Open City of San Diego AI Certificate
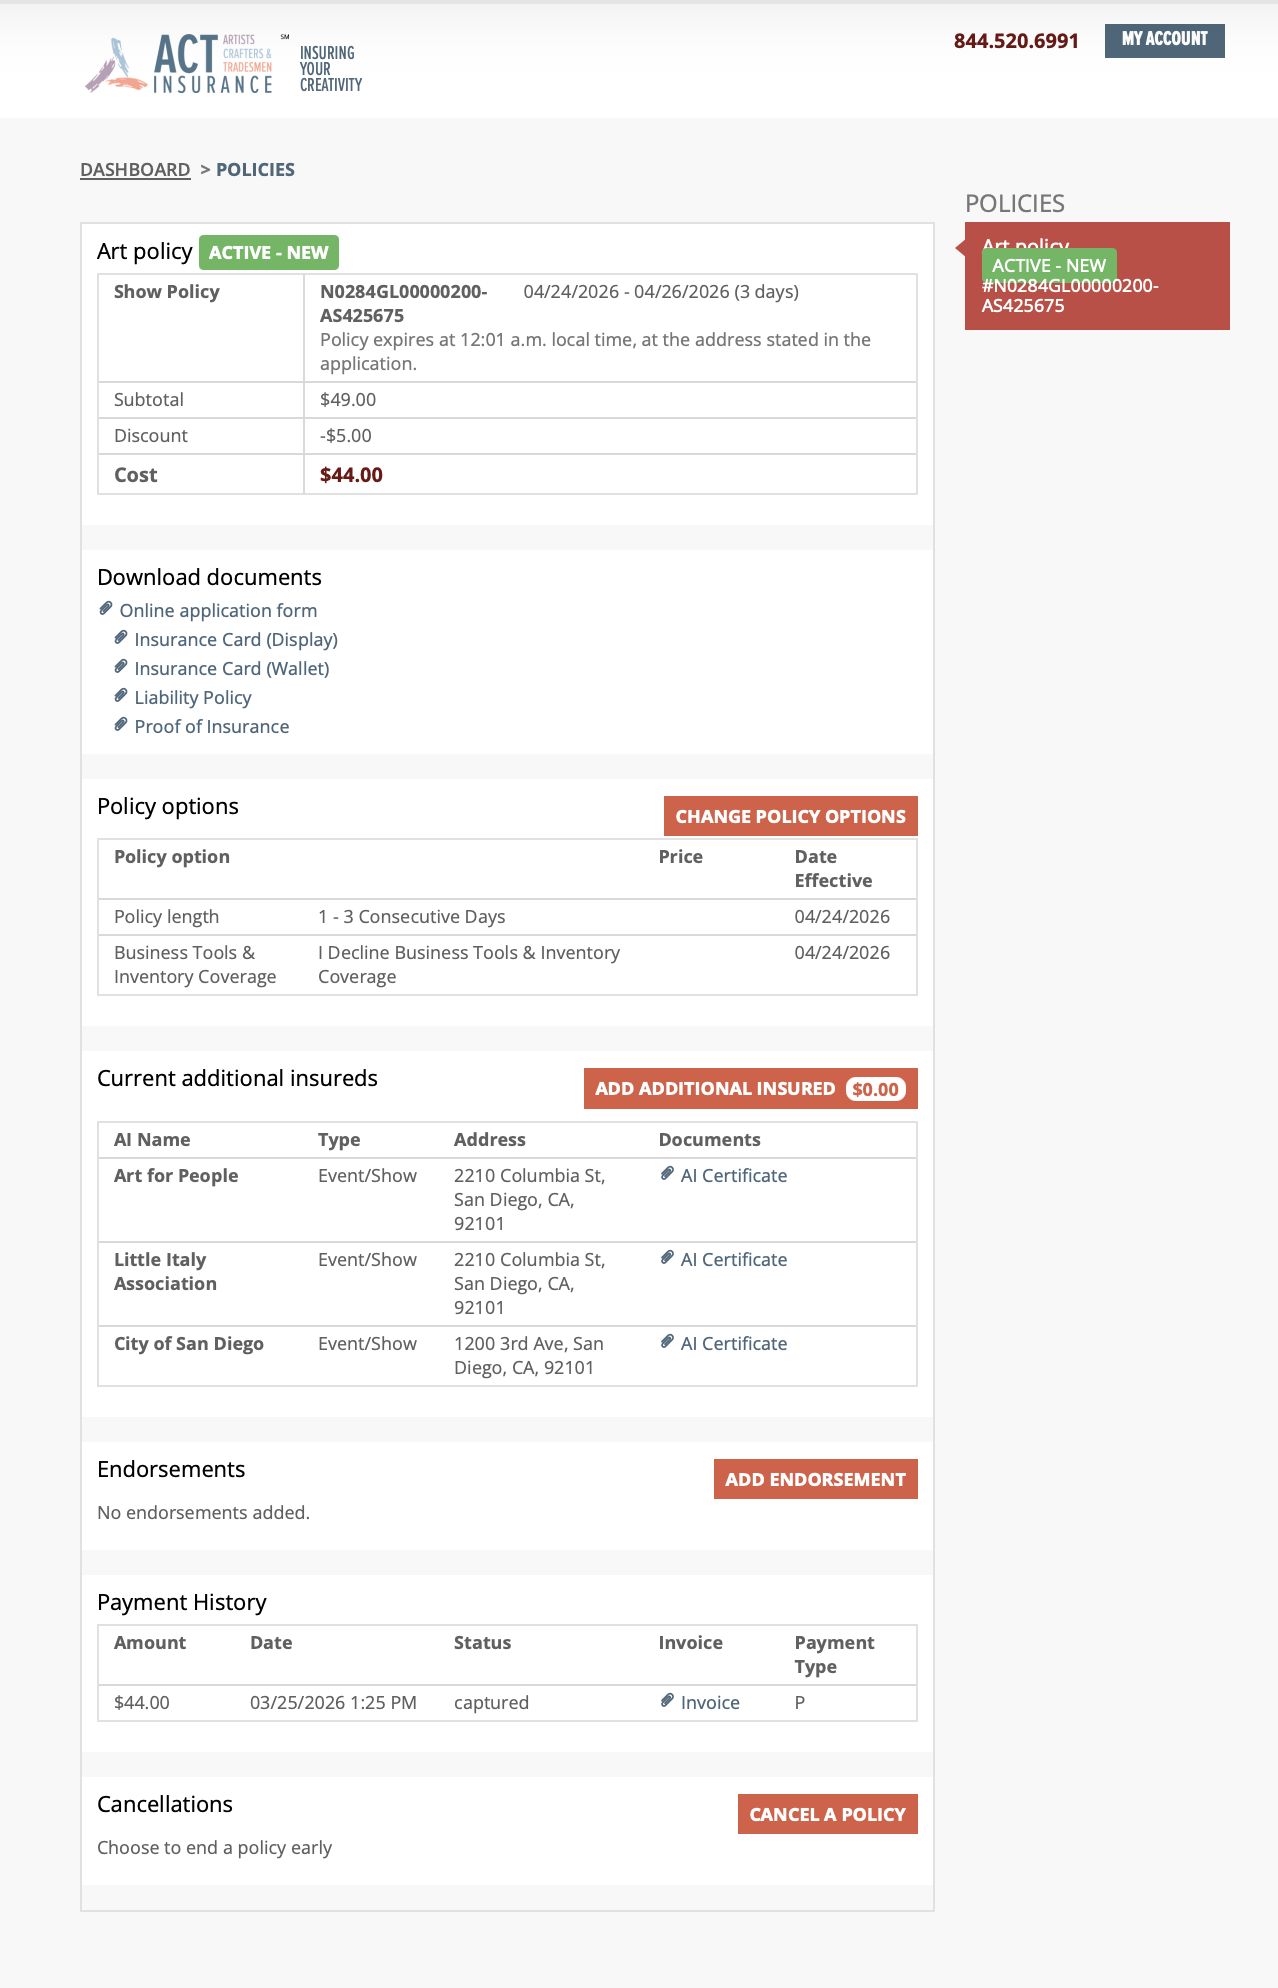 (733, 1344)
